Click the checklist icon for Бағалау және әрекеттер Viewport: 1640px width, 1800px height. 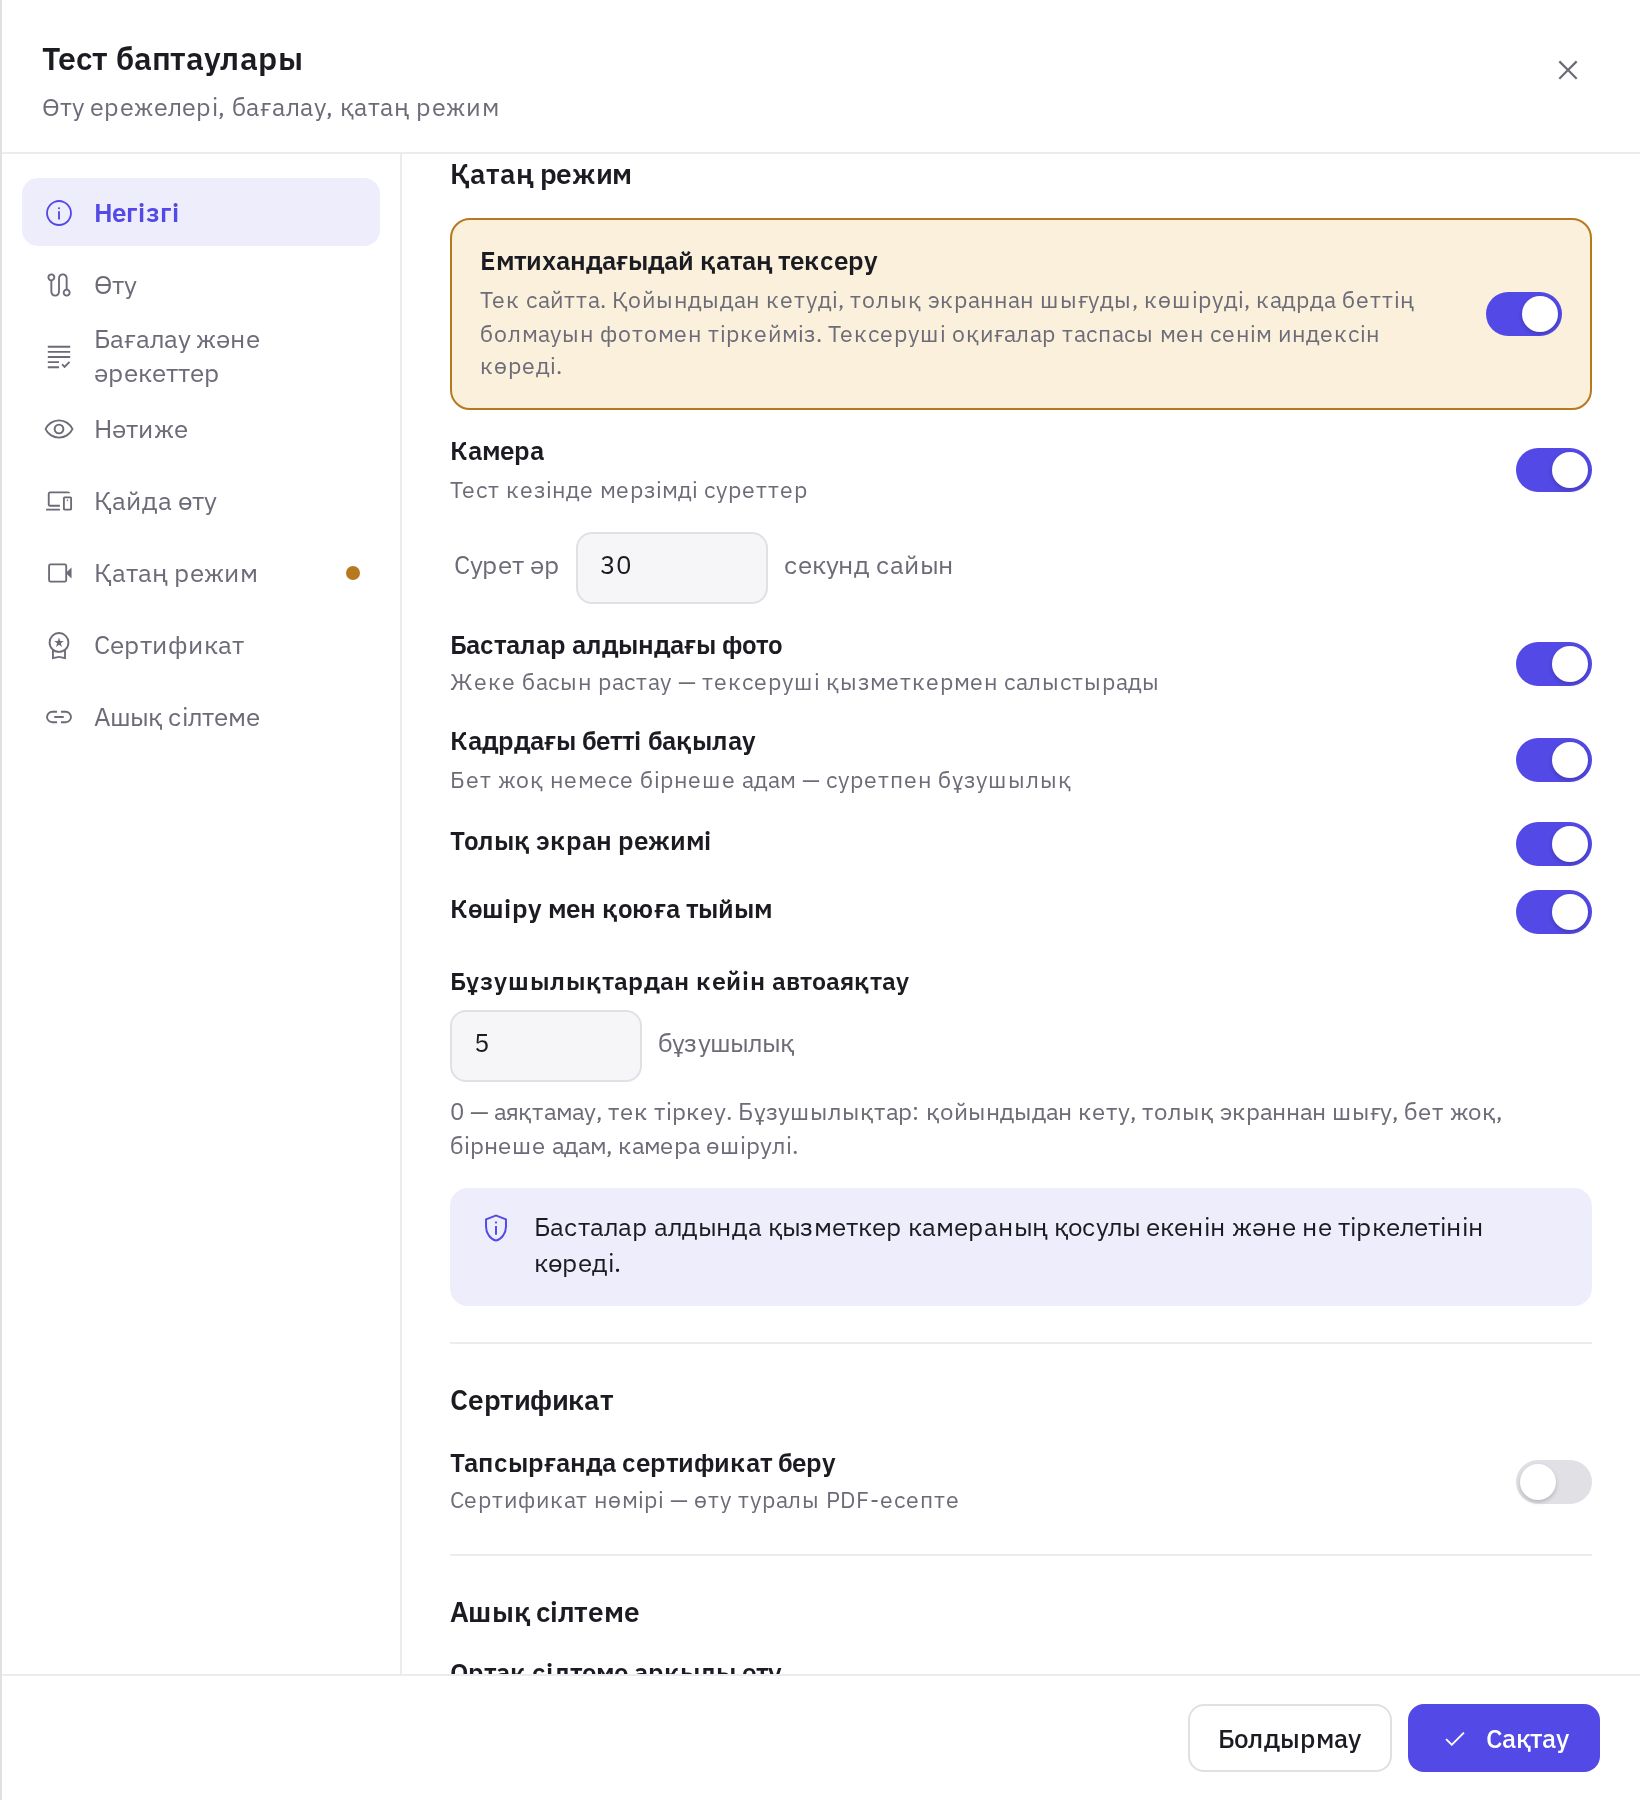pyautogui.click(x=59, y=357)
